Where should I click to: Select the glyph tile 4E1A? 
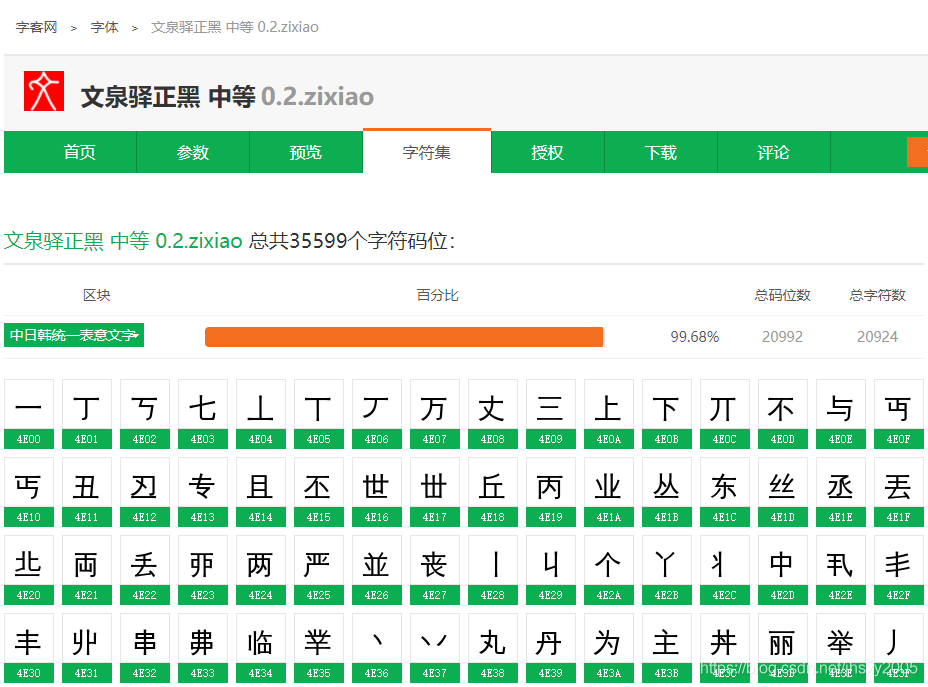[608, 492]
